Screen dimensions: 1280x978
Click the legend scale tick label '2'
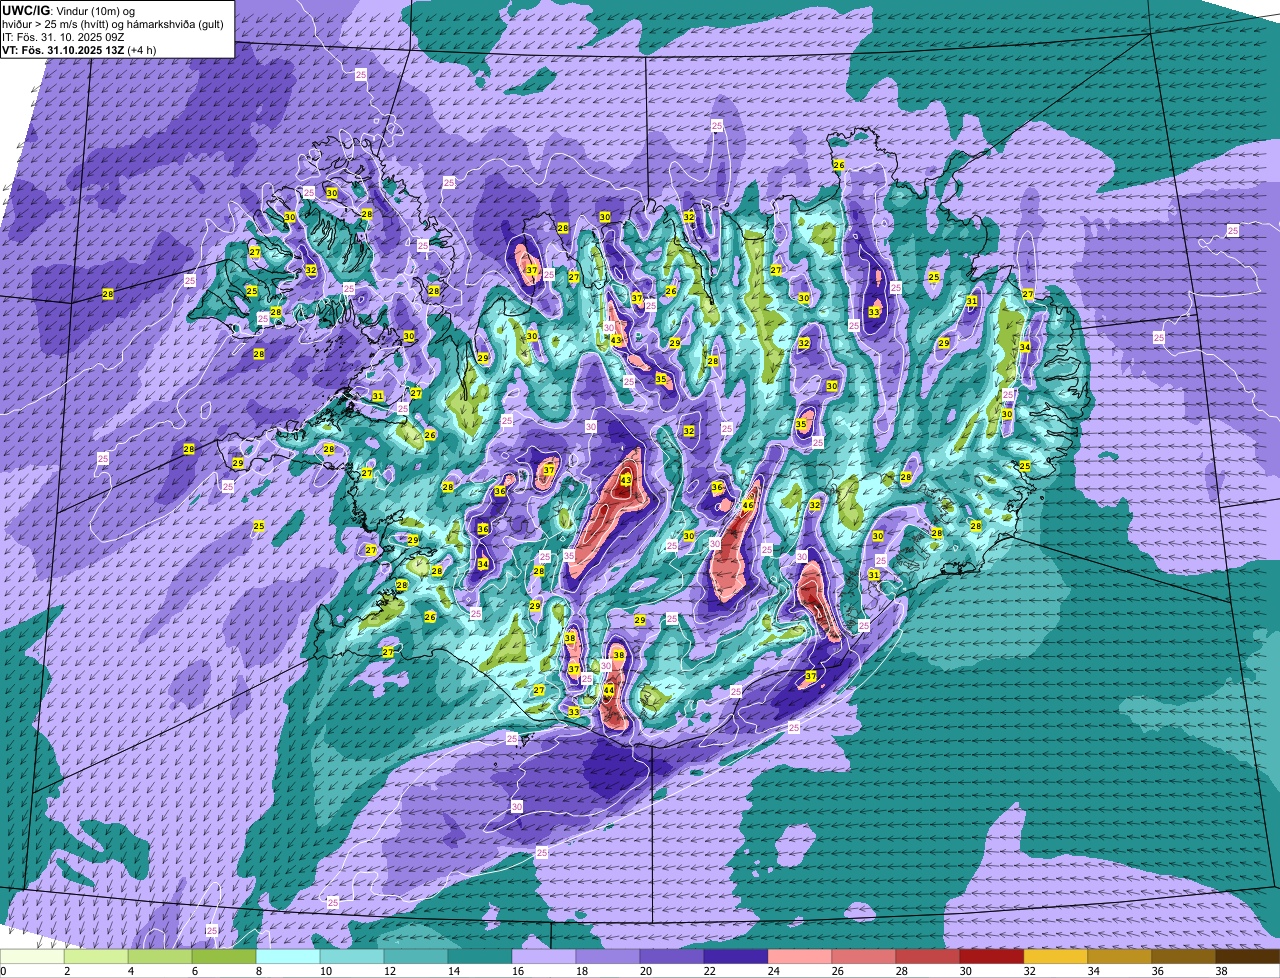point(67,971)
